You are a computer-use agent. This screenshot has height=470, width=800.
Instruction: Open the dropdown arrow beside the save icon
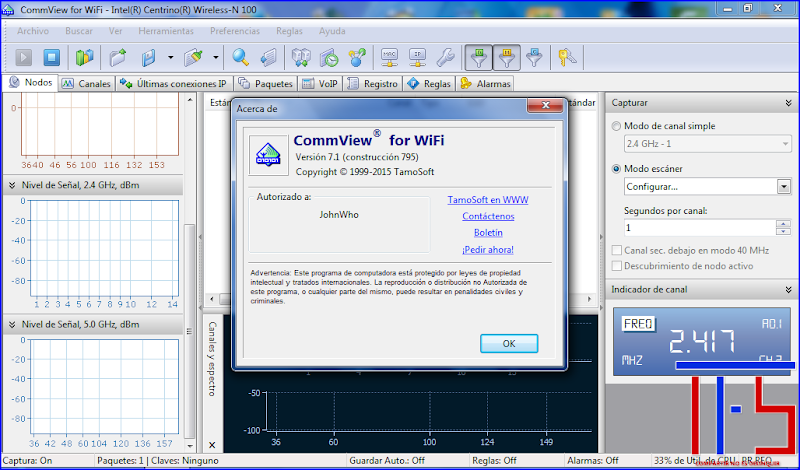[x=170, y=57]
